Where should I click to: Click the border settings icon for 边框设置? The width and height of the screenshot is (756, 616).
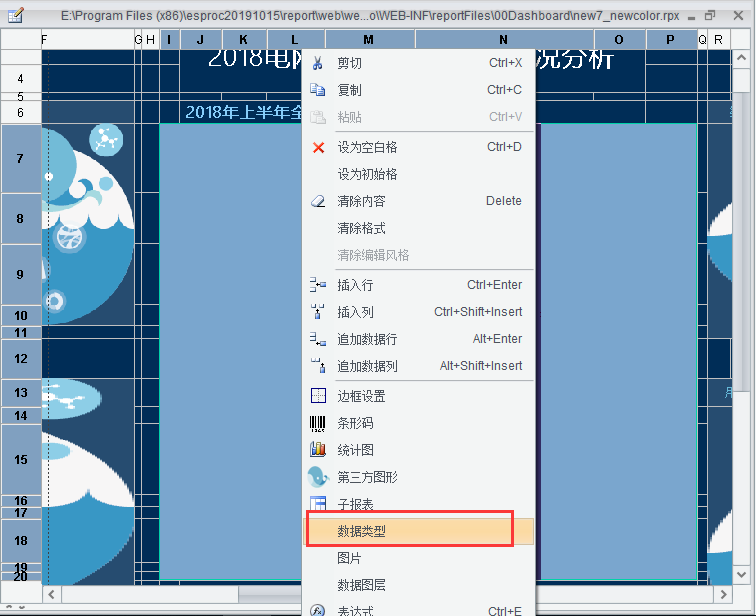(318, 396)
